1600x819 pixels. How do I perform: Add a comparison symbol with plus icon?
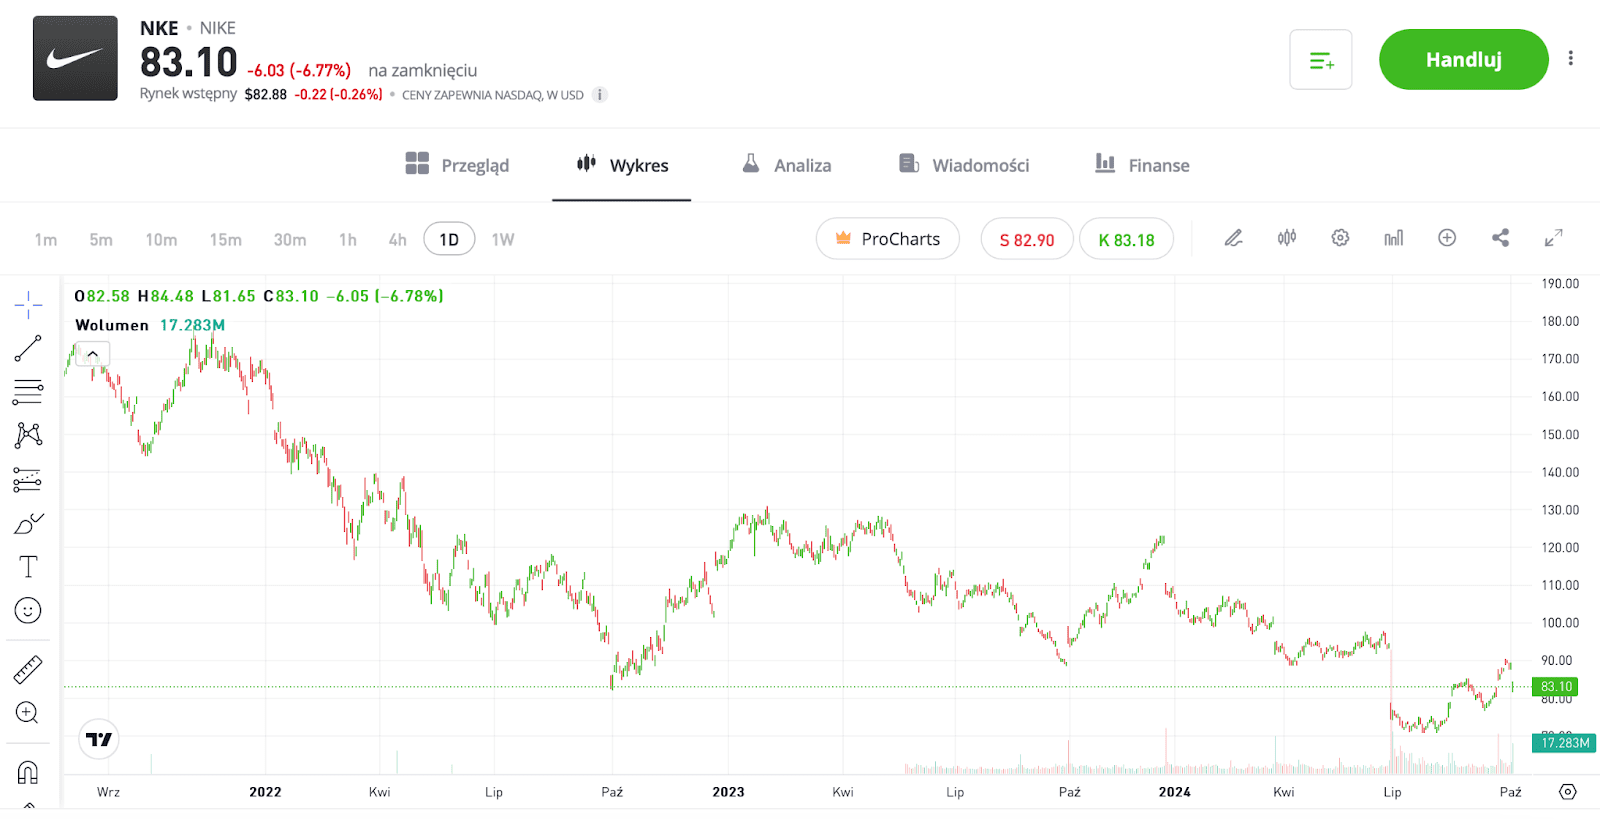(x=1447, y=238)
